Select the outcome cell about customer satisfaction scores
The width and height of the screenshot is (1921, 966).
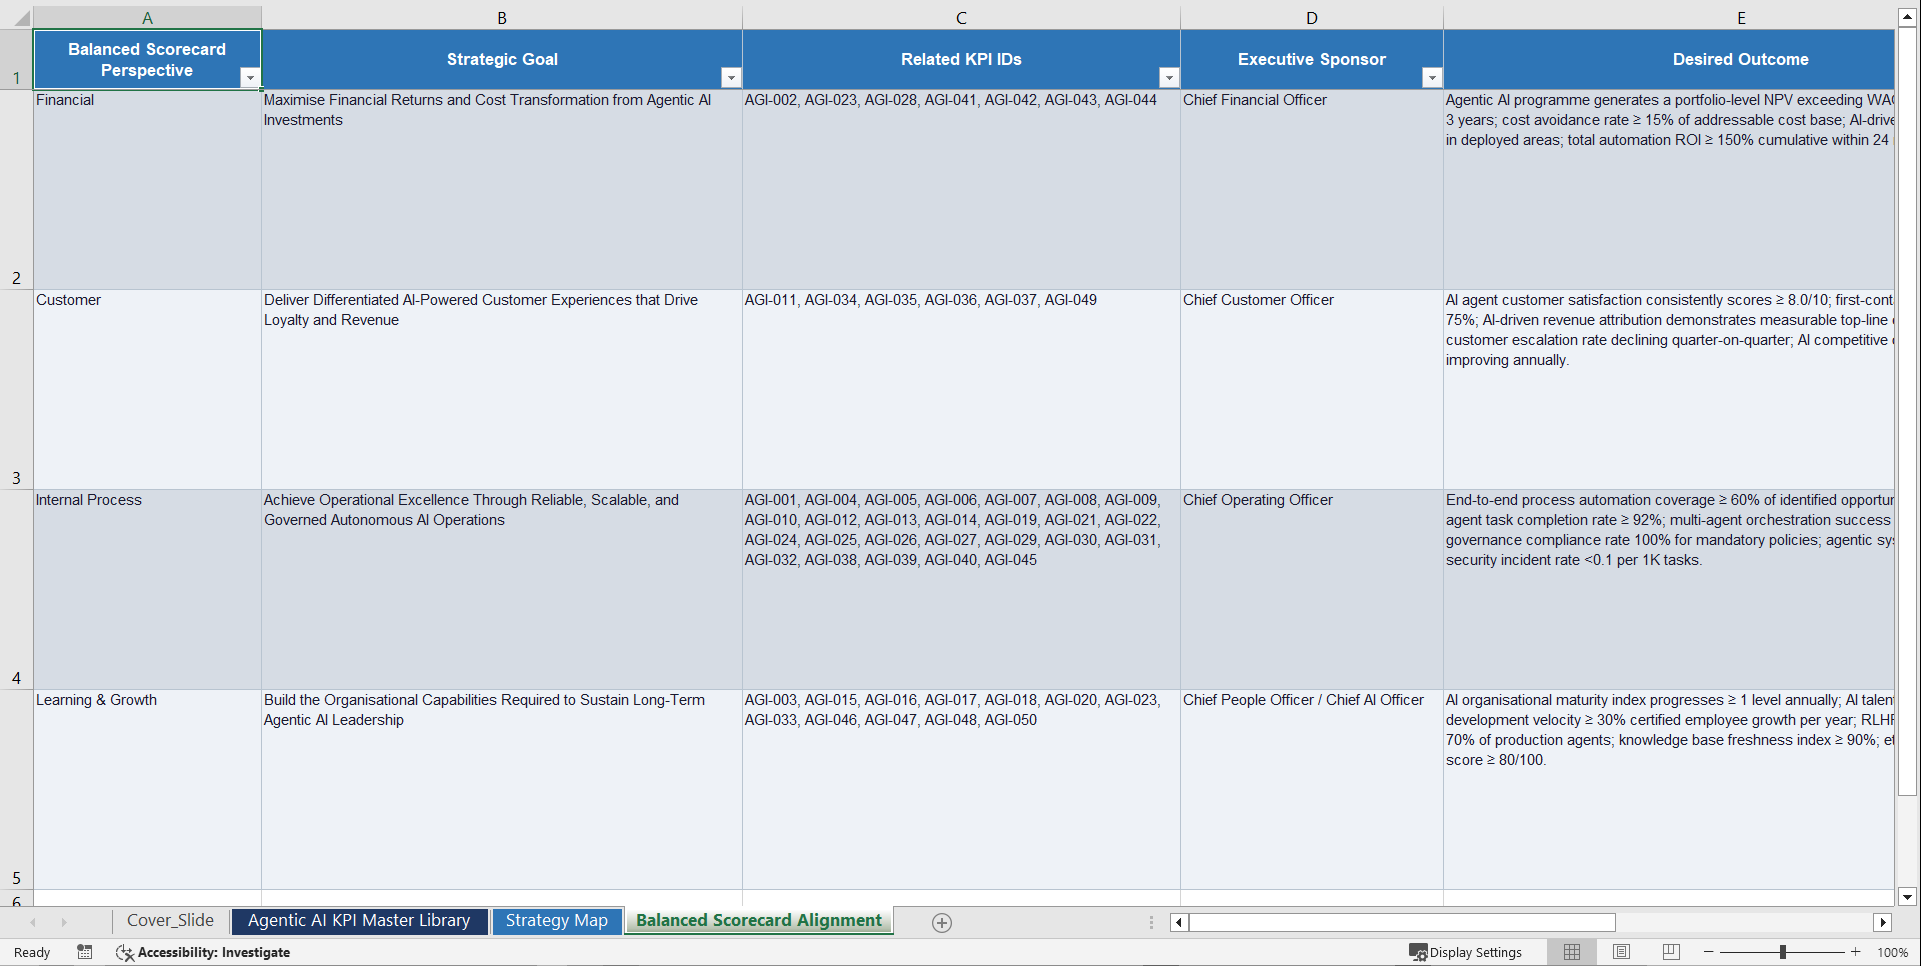point(1669,390)
